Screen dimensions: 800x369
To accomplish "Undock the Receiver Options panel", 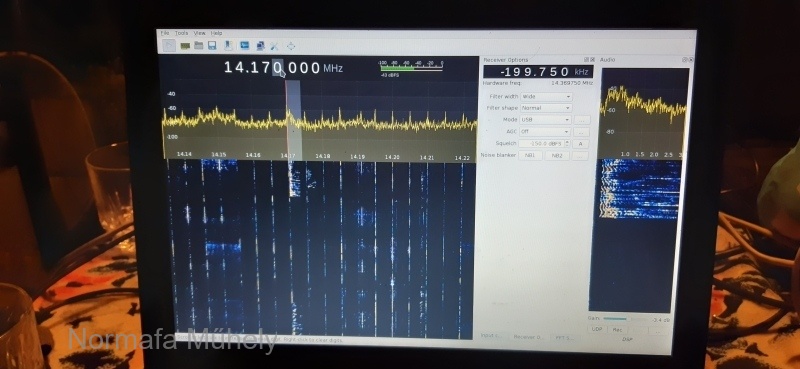I will [x=587, y=60].
